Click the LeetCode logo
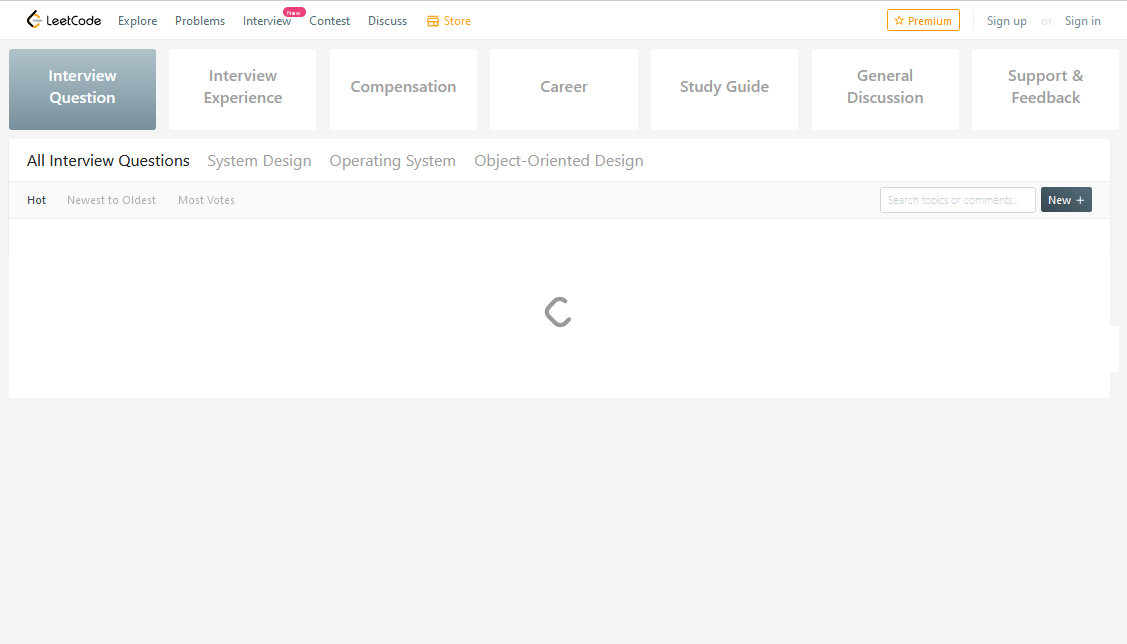 (64, 20)
